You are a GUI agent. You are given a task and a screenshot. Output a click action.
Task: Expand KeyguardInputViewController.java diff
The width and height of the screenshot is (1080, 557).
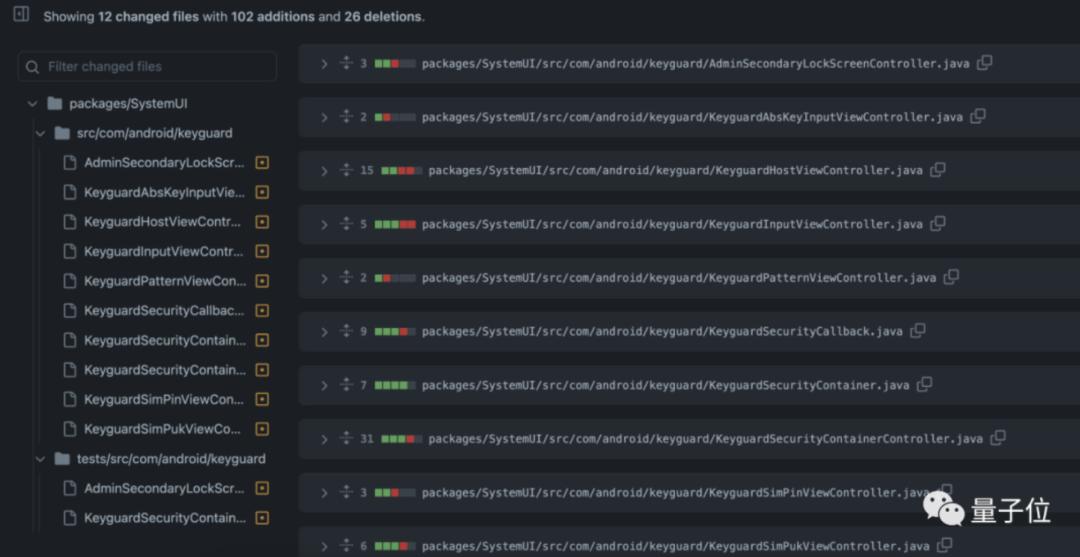point(324,225)
